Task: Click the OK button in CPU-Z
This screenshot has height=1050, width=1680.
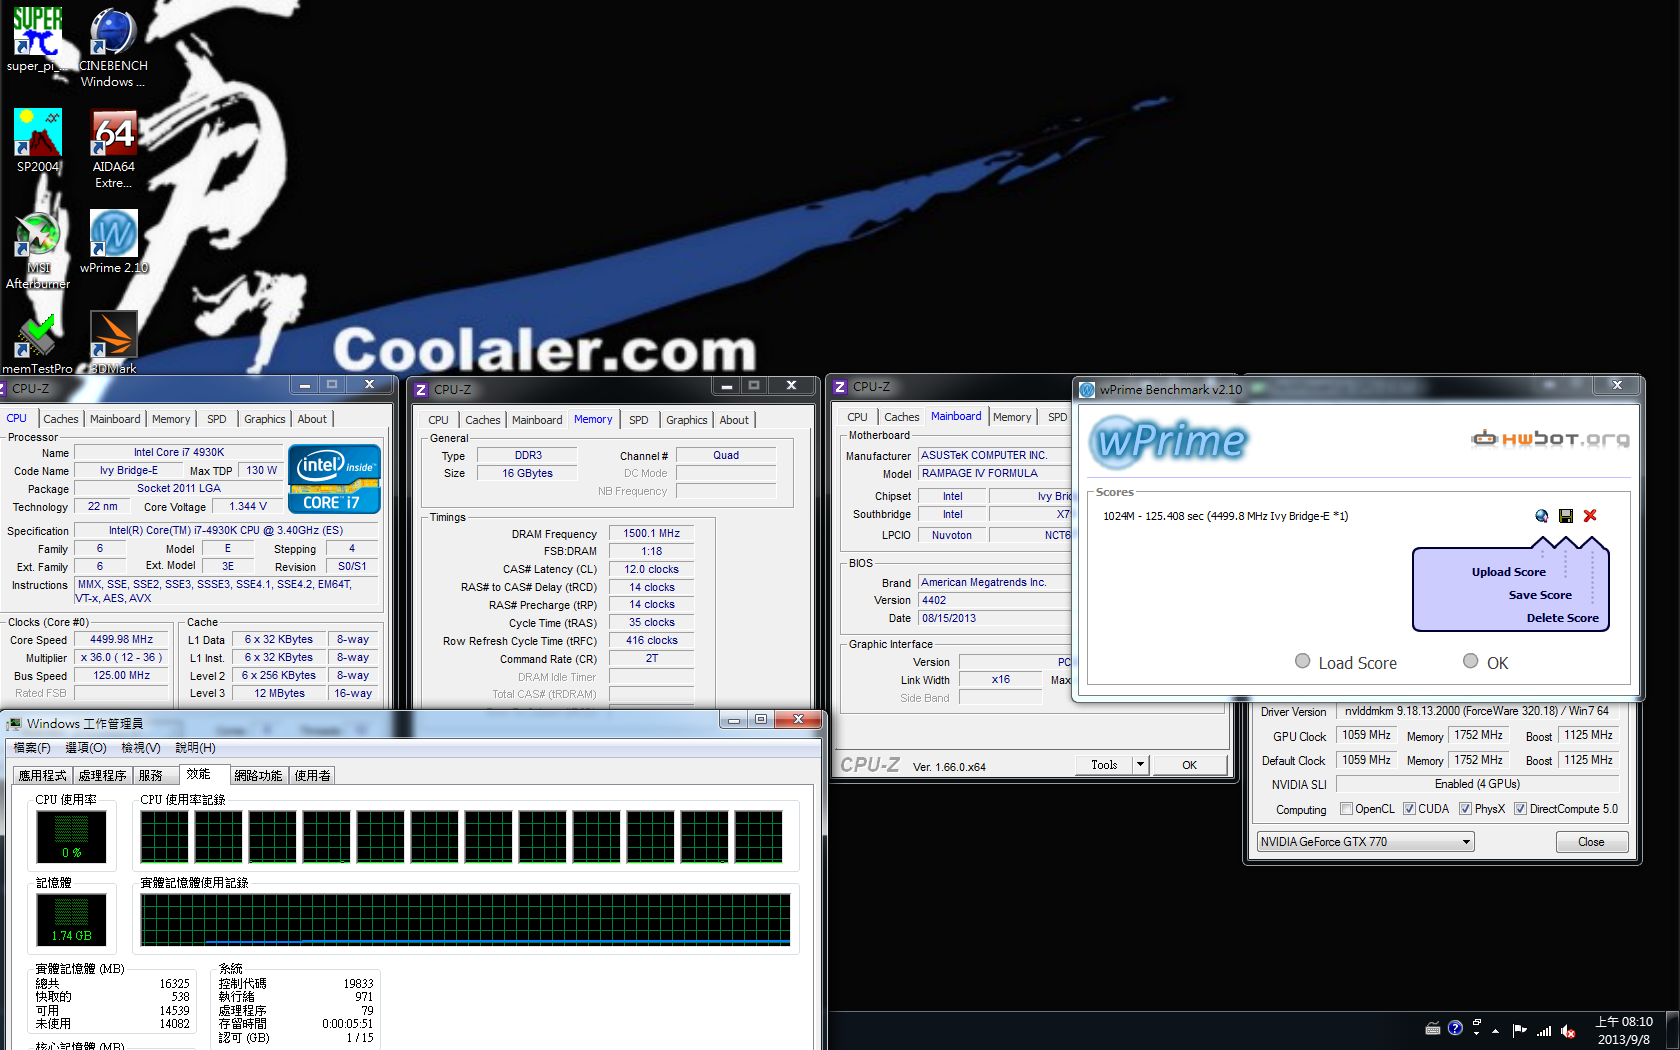Action: pos(1189,765)
